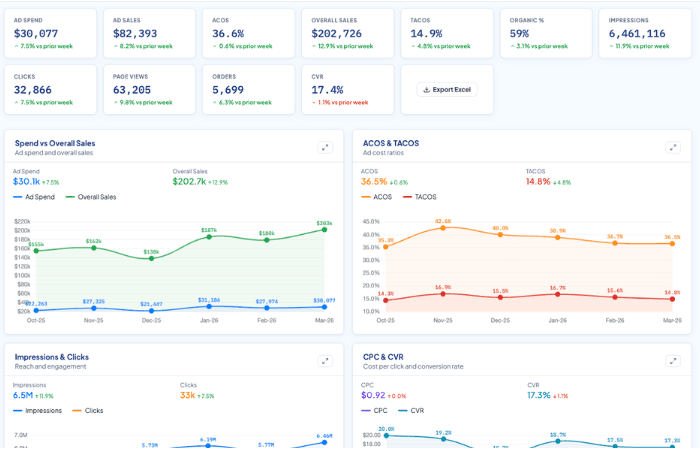Screen dimensions: 700x451
Task: Click the $31,186 Jan-26 Ad Spend point
Action: pos(209,306)
